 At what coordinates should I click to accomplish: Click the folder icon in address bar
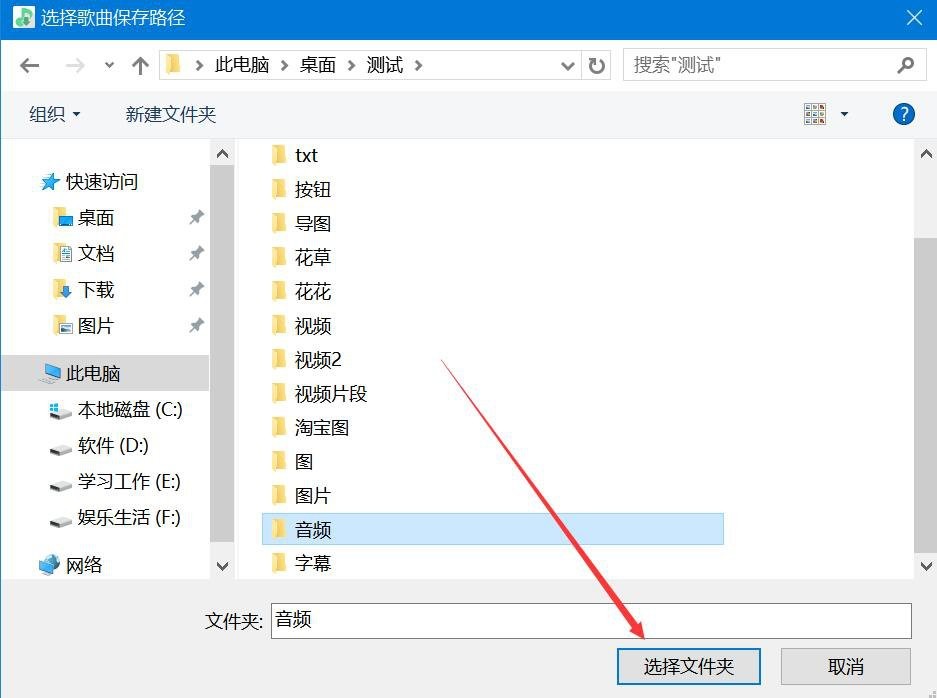pyautogui.click(x=173, y=64)
